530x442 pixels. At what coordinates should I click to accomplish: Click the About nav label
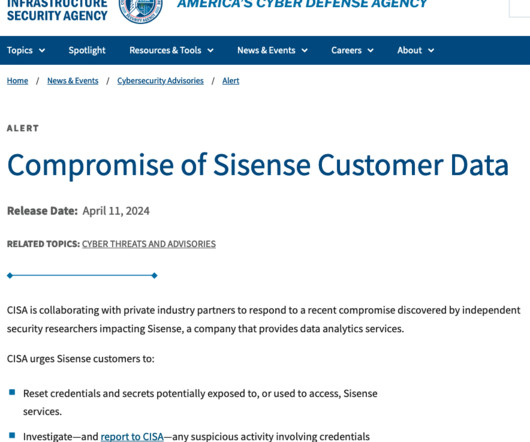[409, 50]
